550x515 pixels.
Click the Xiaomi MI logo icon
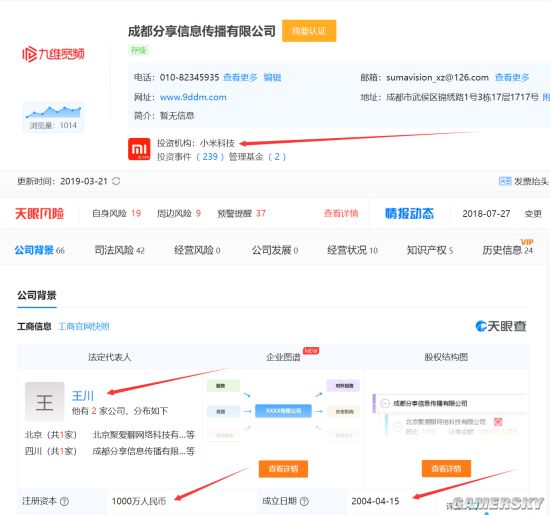pyautogui.click(x=139, y=149)
